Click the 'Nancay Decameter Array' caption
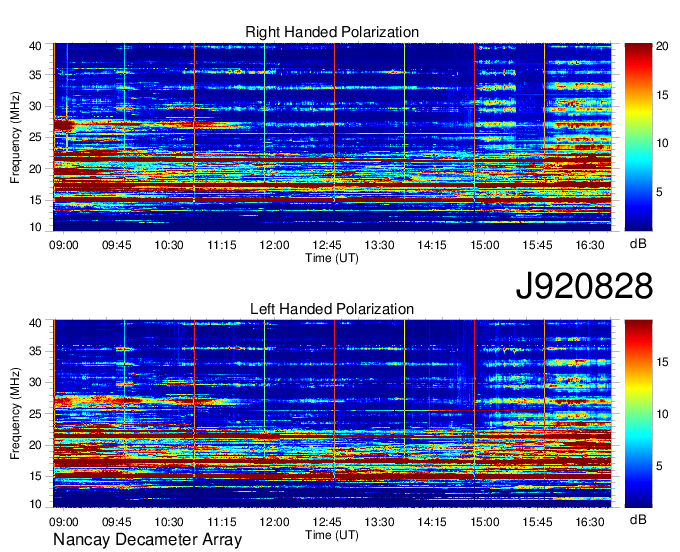The width and height of the screenshot is (680, 552). pyautogui.click(x=147, y=540)
